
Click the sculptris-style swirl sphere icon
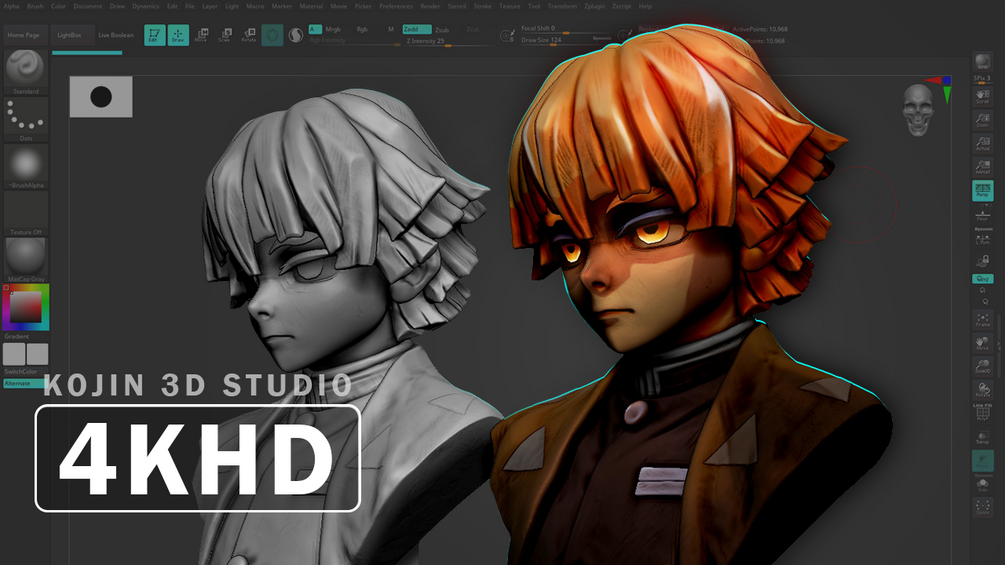[295, 35]
